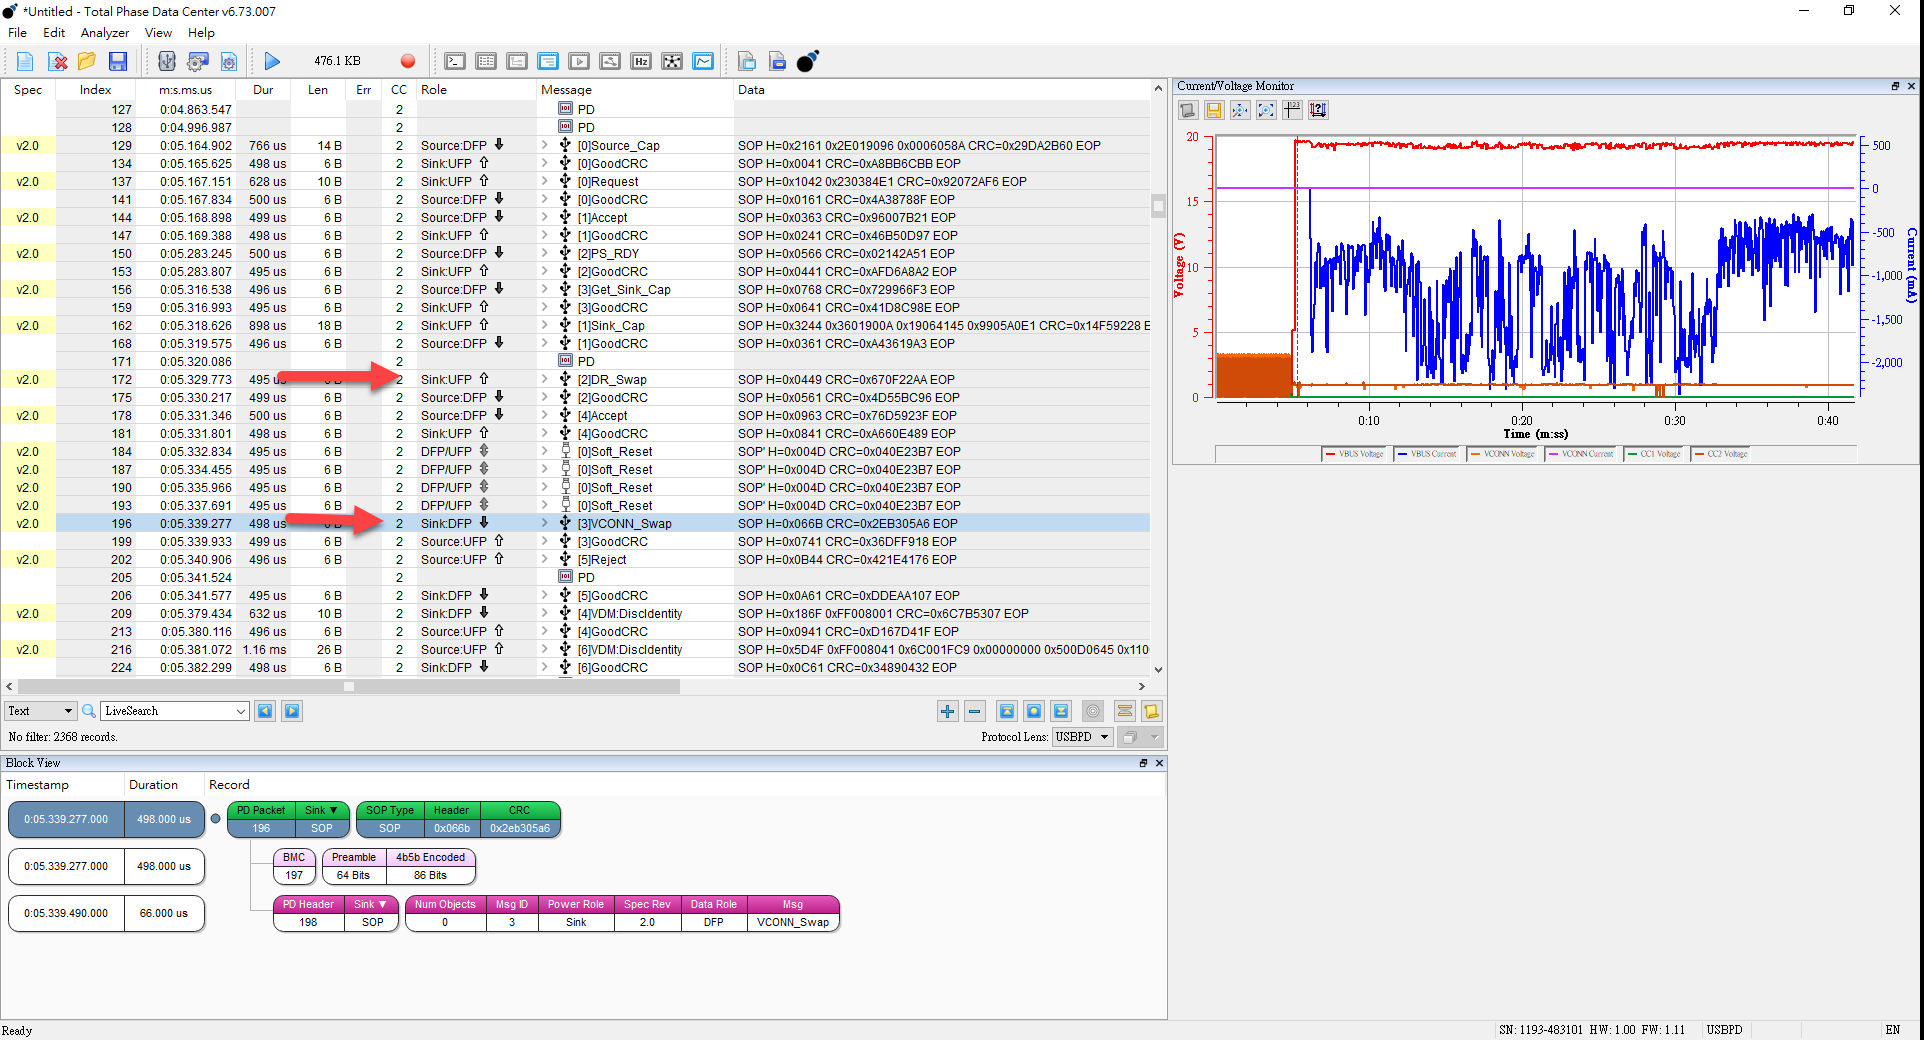
Task: Click the red Stop Capture button
Action: (x=407, y=62)
